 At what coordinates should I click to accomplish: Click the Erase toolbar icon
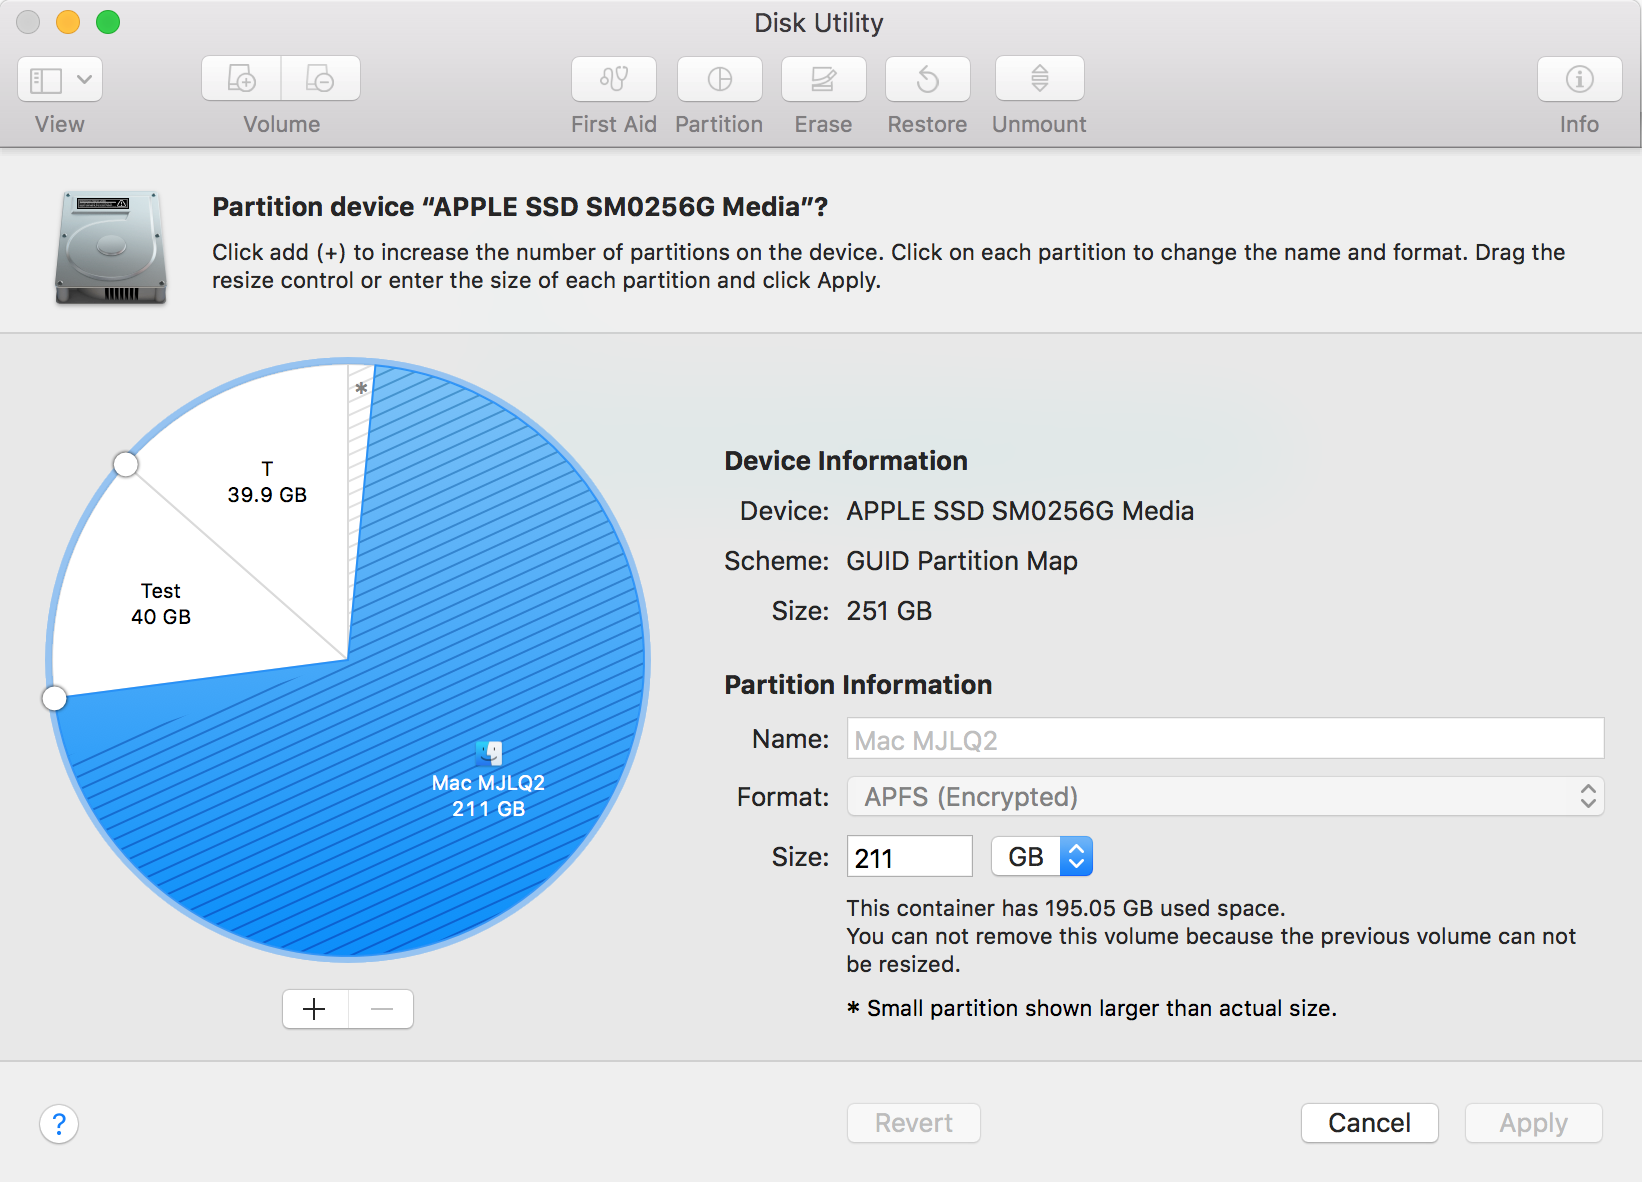click(824, 79)
